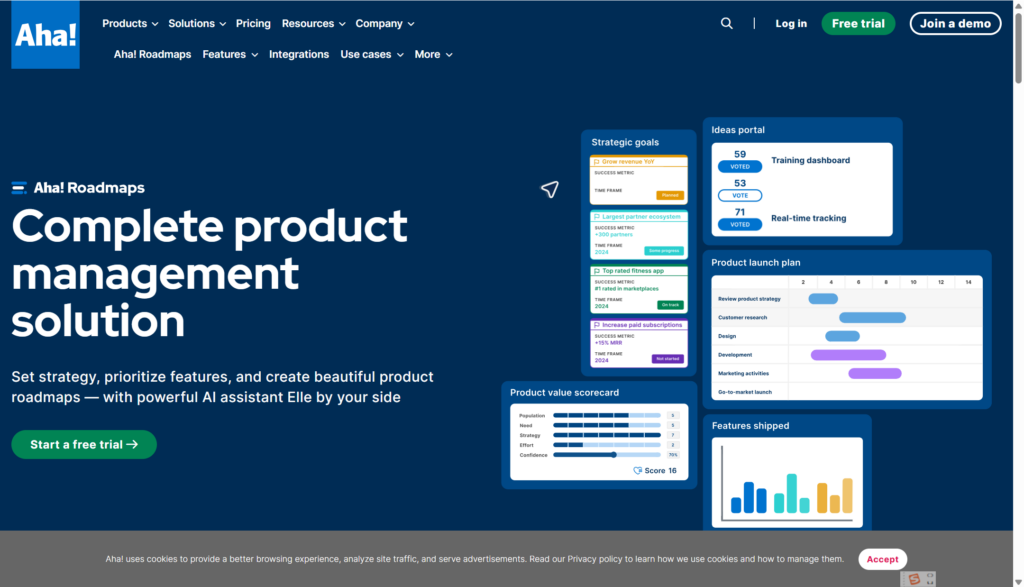Click the Marketing activities timeline bar
Image resolution: width=1024 pixels, height=587 pixels.
point(874,373)
